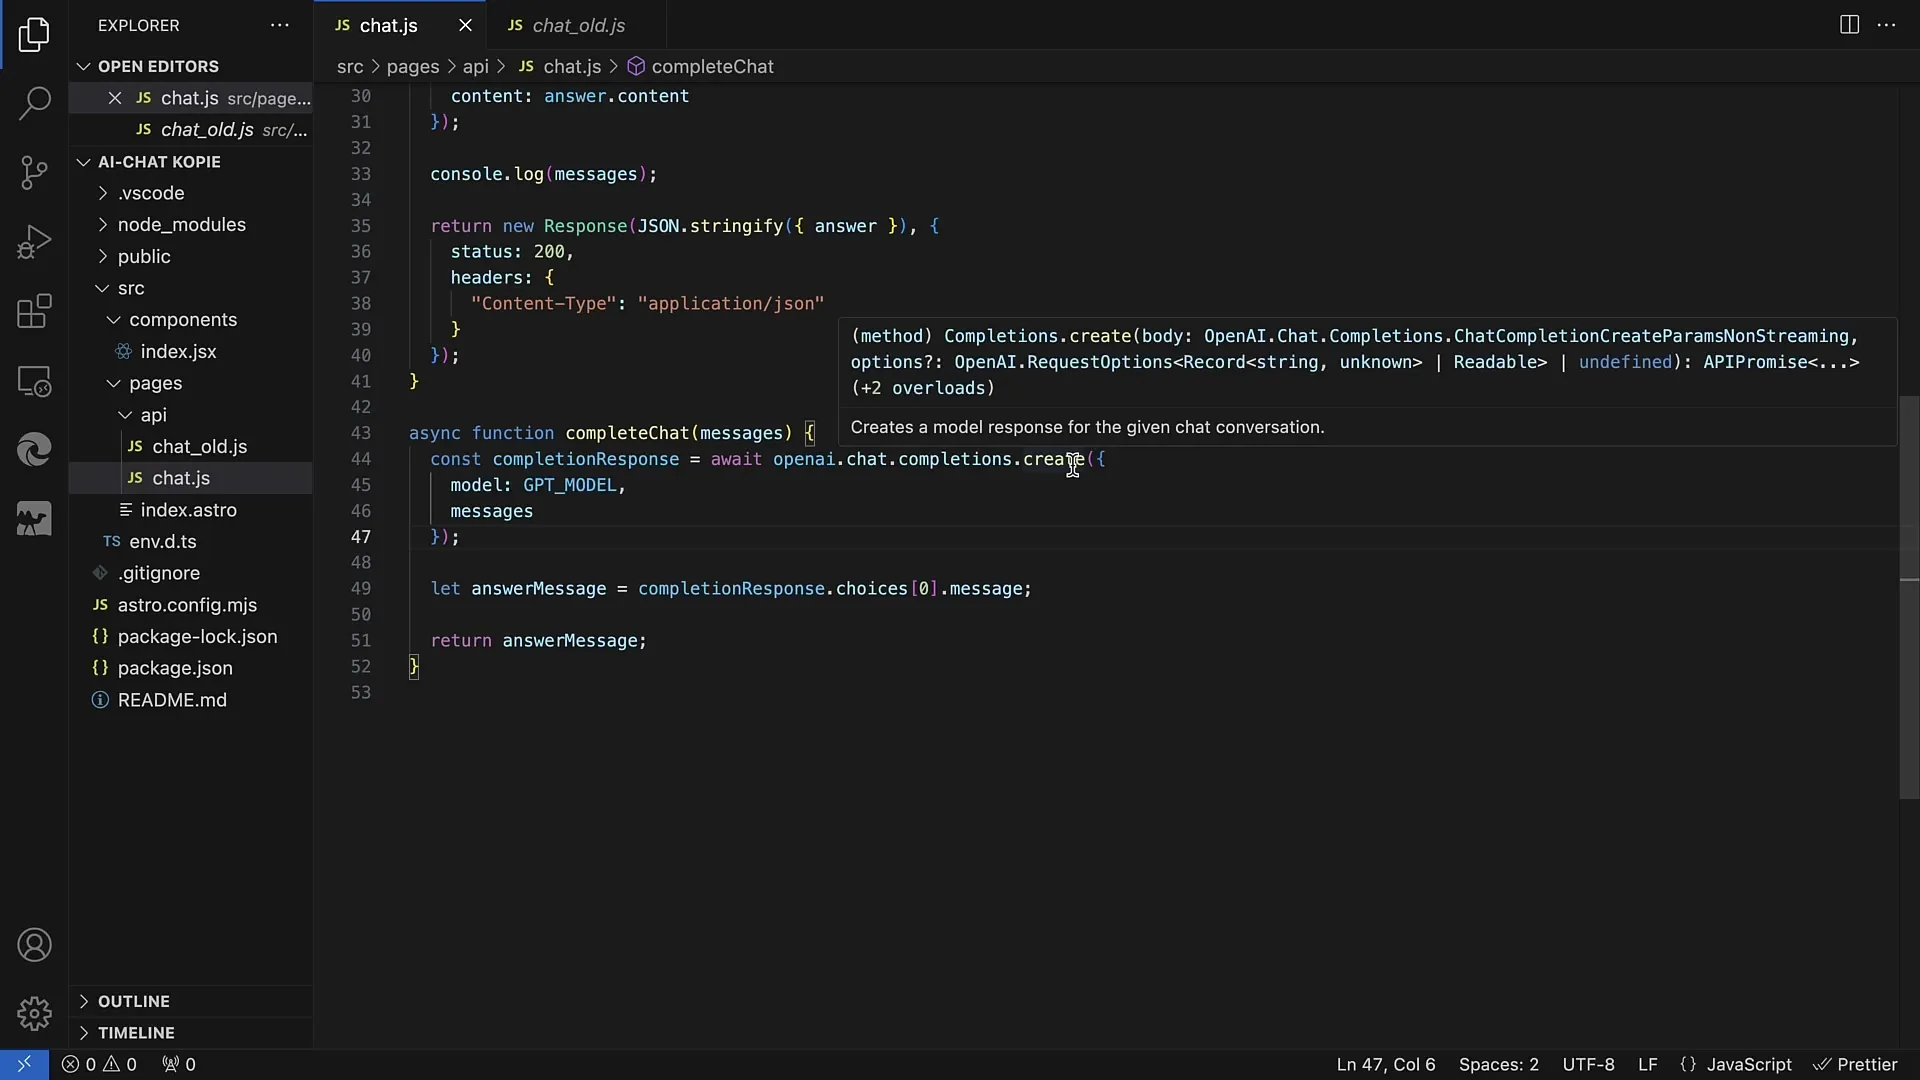The image size is (1920, 1080).
Task: Open the Extensions view
Action: coord(34,311)
